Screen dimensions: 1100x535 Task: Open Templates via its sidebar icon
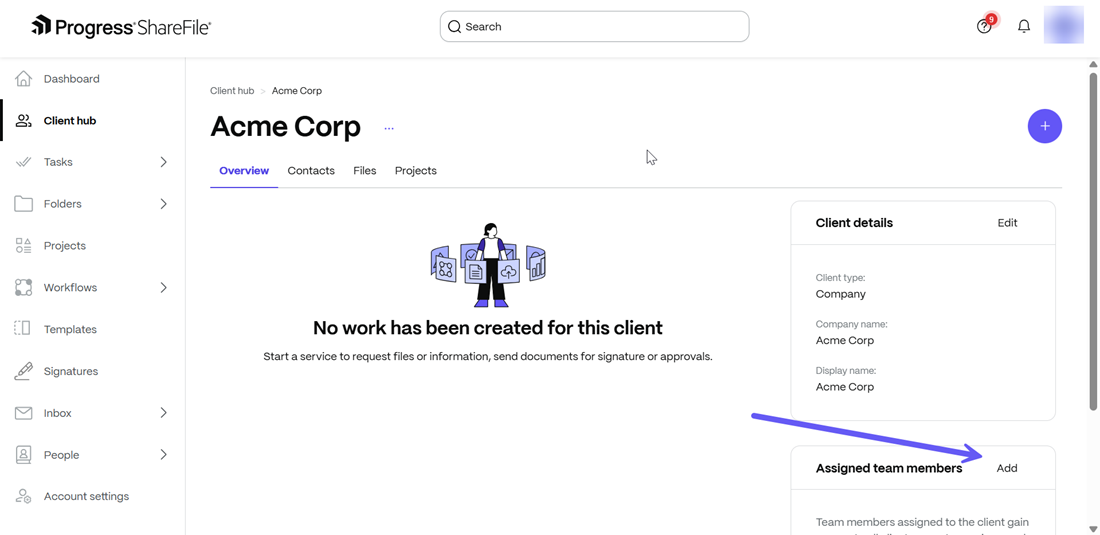tap(24, 329)
